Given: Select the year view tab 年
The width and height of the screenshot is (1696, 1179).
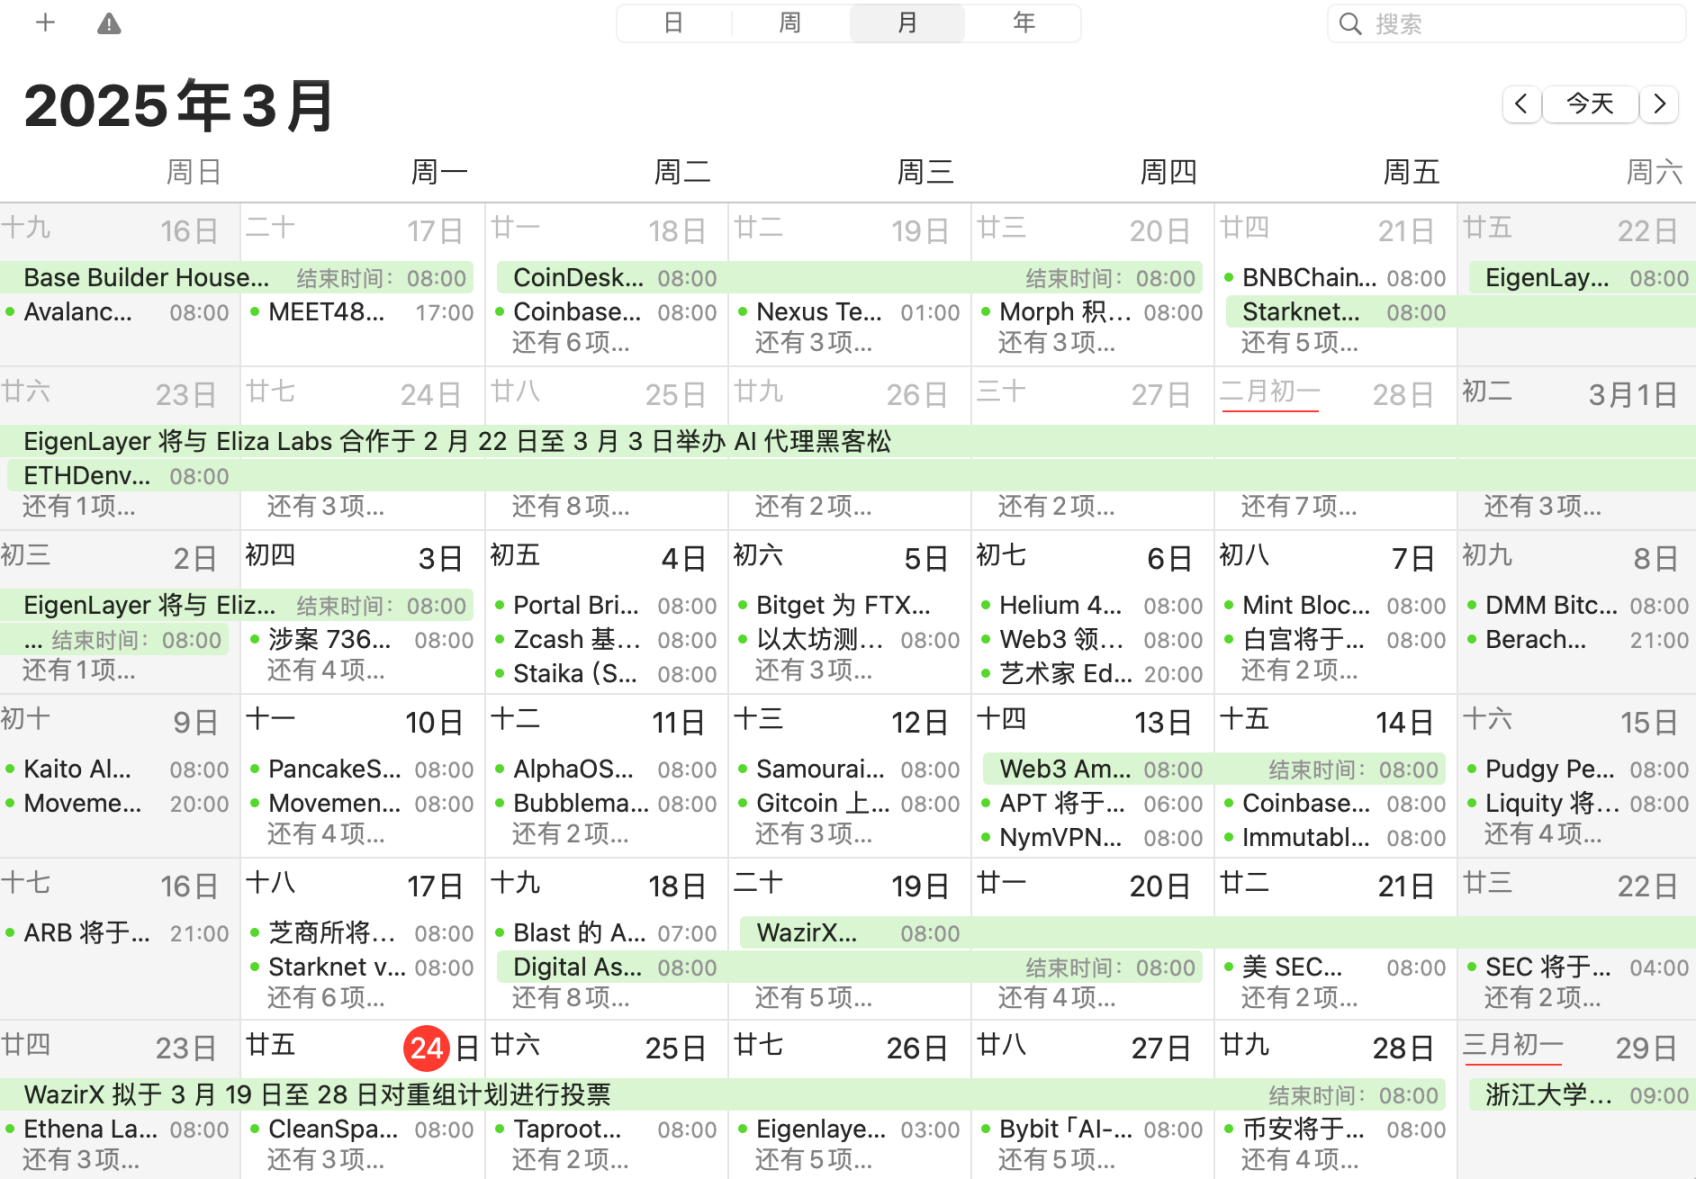Looking at the screenshot, I should pyautogui.click(x=1024, y=23).
